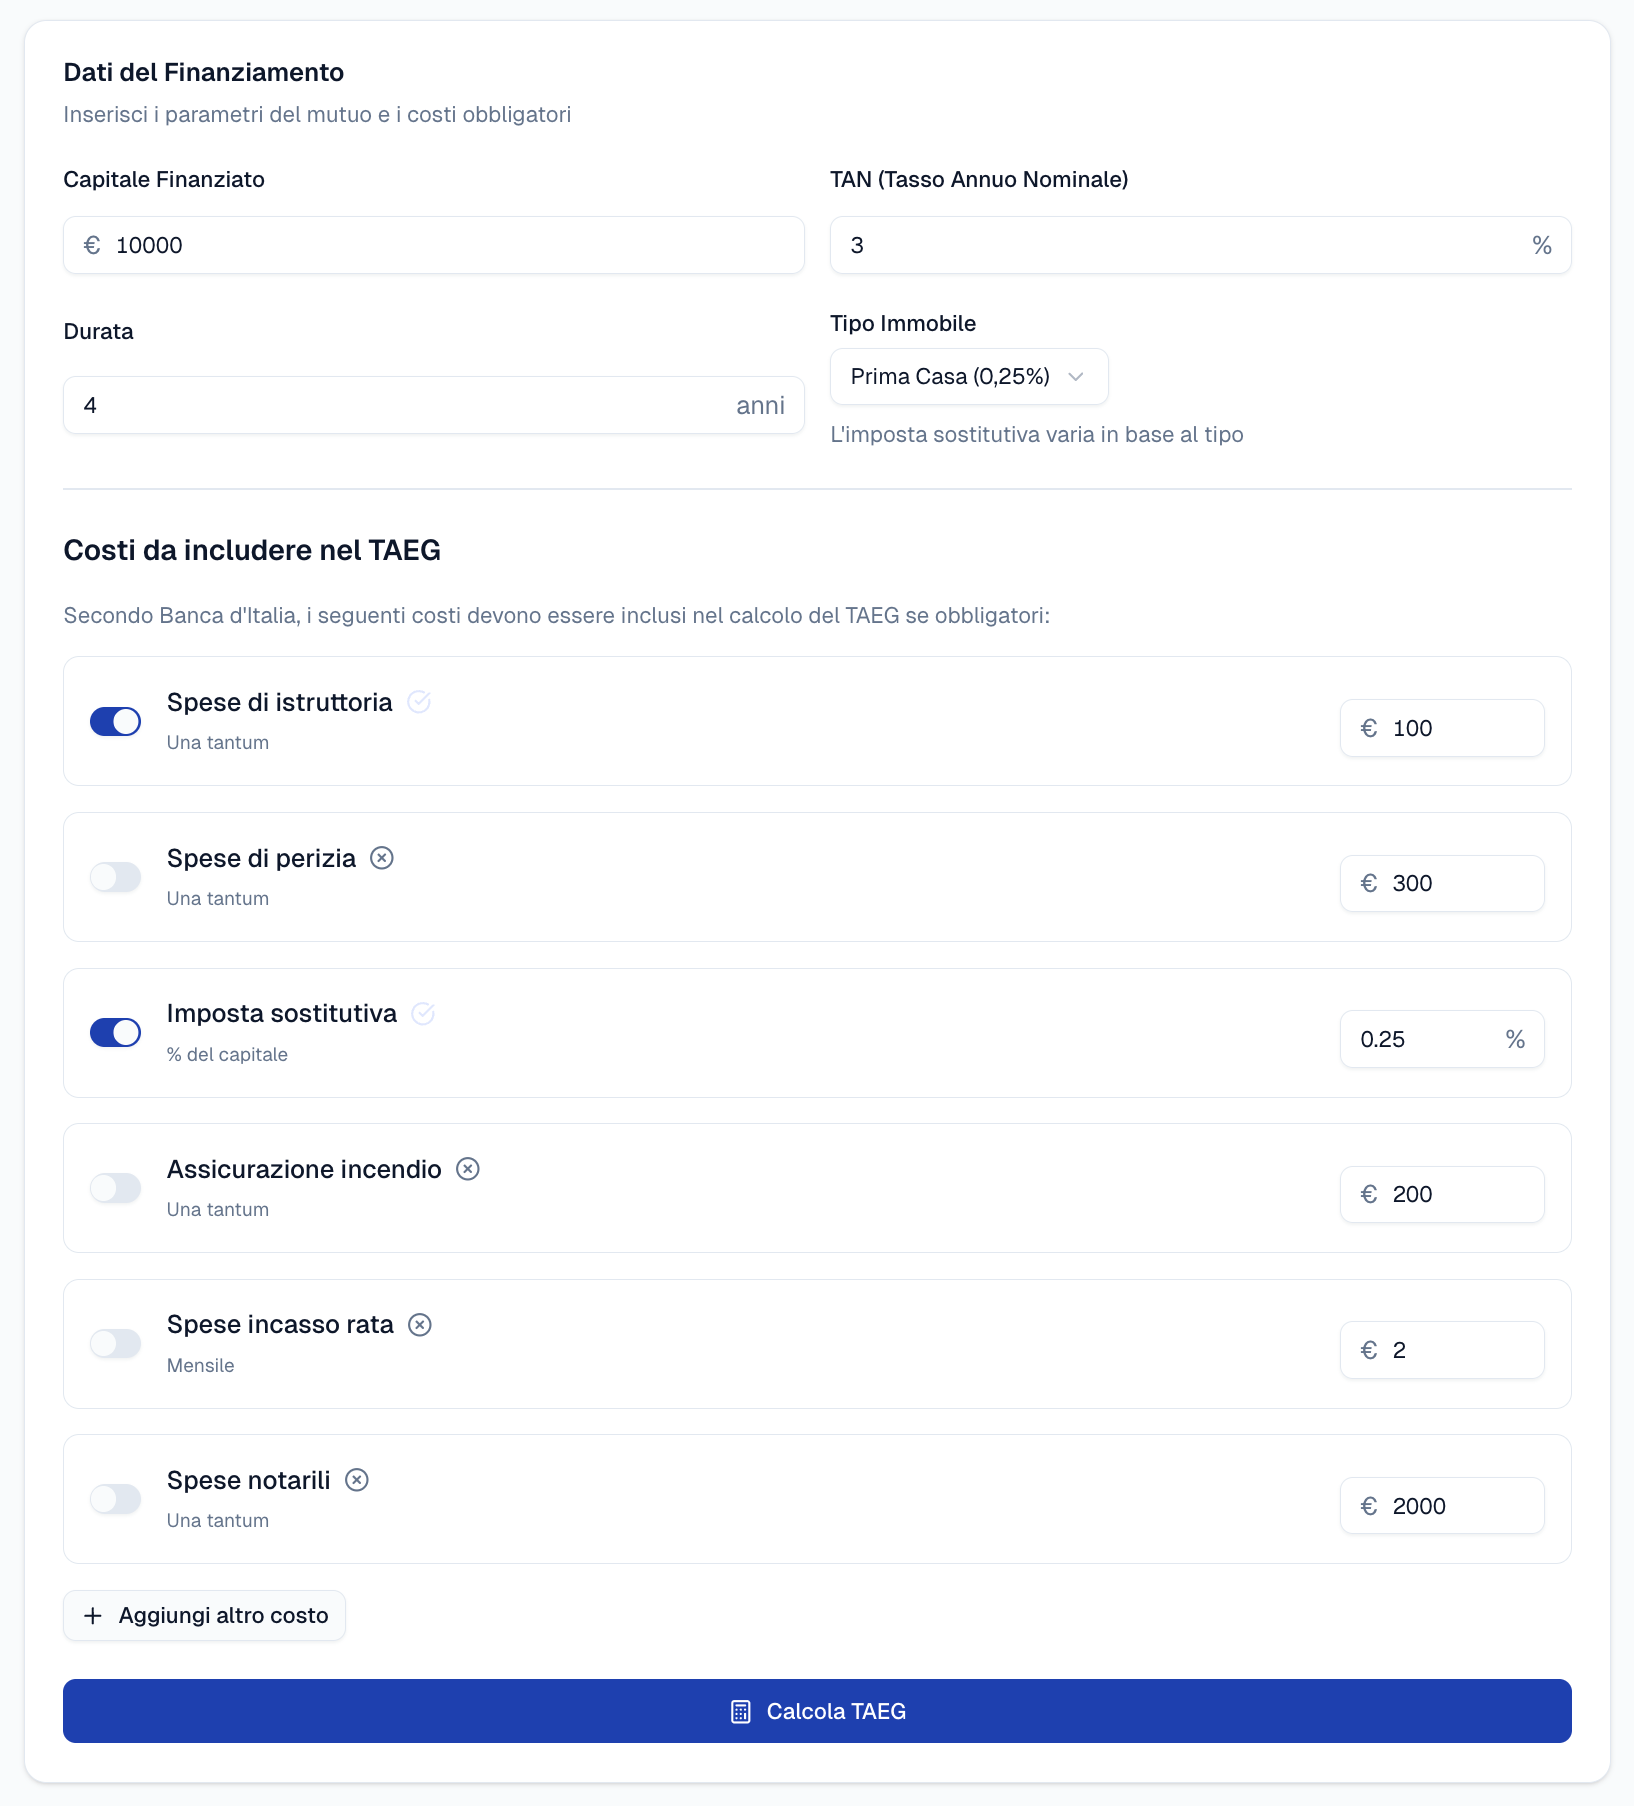
Task: Click the checkmark icon beside Imposta sostitutiva
Action: click(423, 1014)
